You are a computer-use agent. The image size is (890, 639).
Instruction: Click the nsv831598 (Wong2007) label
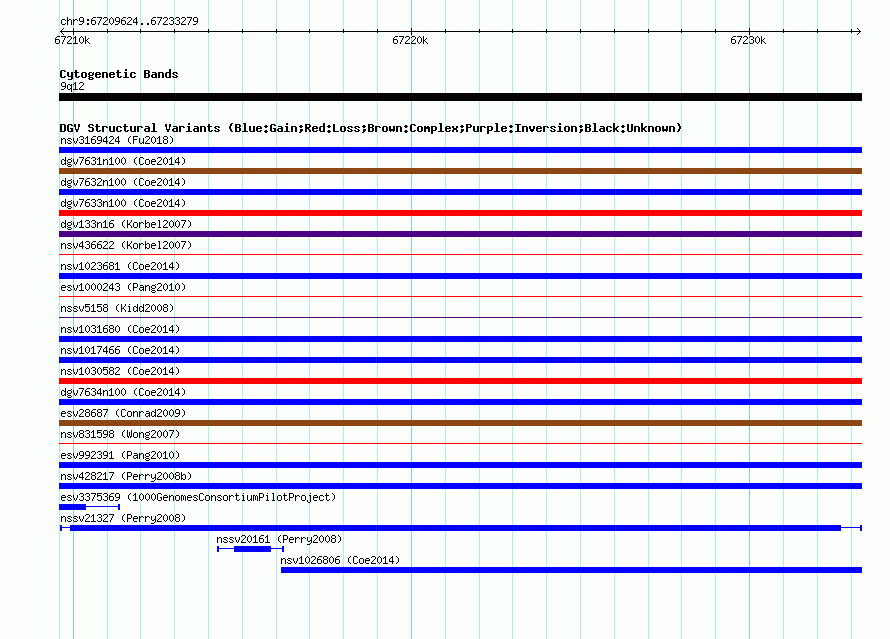(120, 434)
